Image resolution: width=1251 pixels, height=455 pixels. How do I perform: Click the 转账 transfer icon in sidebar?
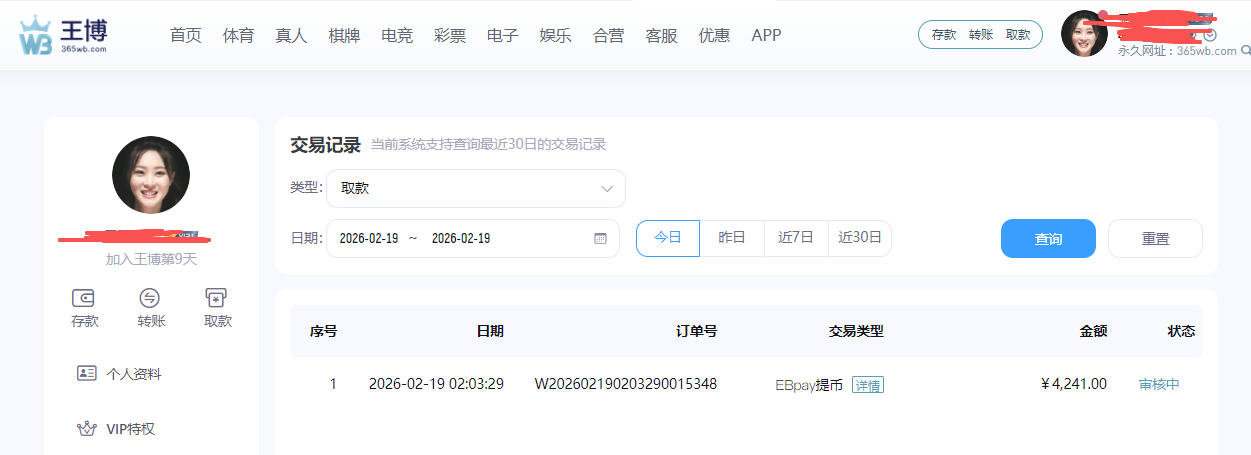click(x=150, y=298)
